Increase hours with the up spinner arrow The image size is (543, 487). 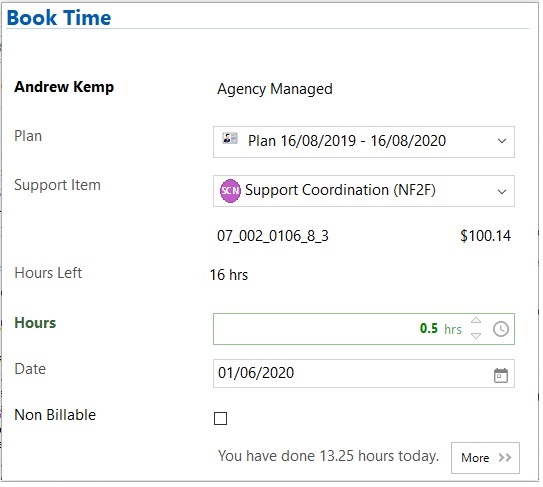click(476, 320)
